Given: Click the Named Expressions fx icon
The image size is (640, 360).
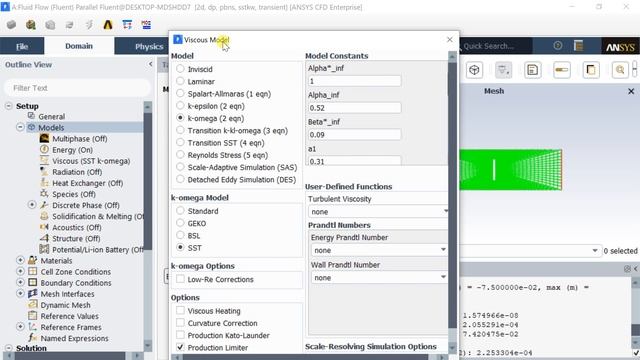Looking at the screenshot, I should tap(33, 338).
